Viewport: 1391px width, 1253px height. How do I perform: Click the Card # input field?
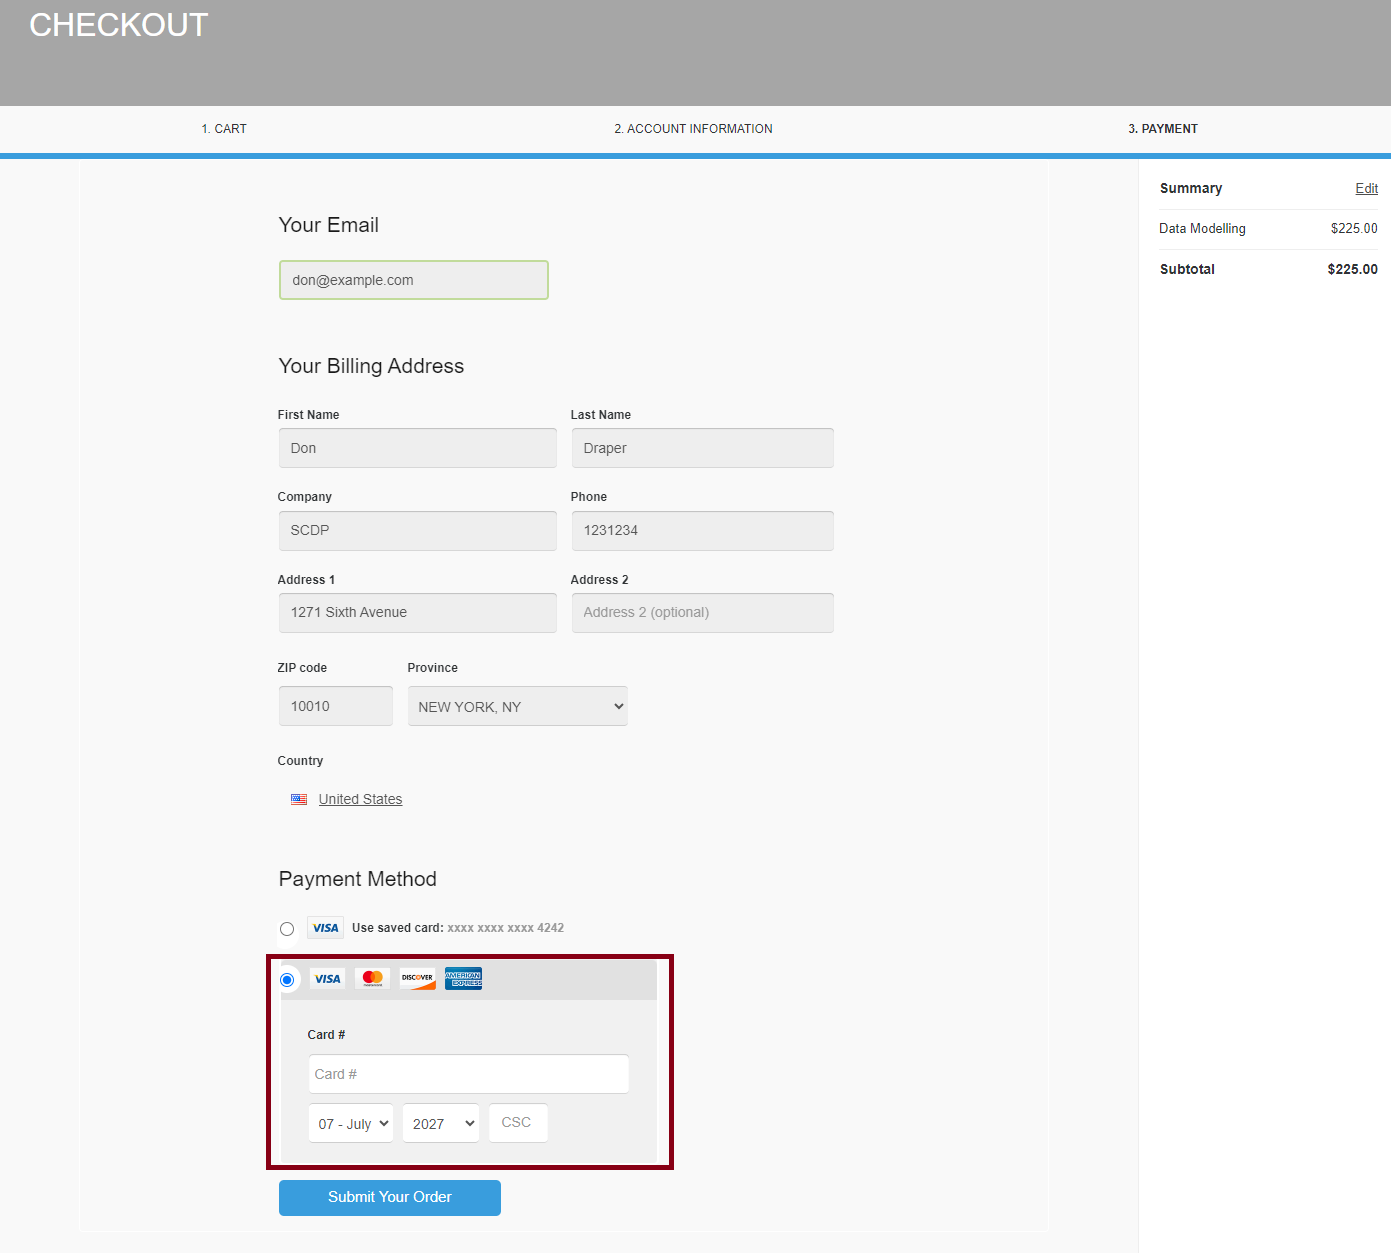point(468,1074)
